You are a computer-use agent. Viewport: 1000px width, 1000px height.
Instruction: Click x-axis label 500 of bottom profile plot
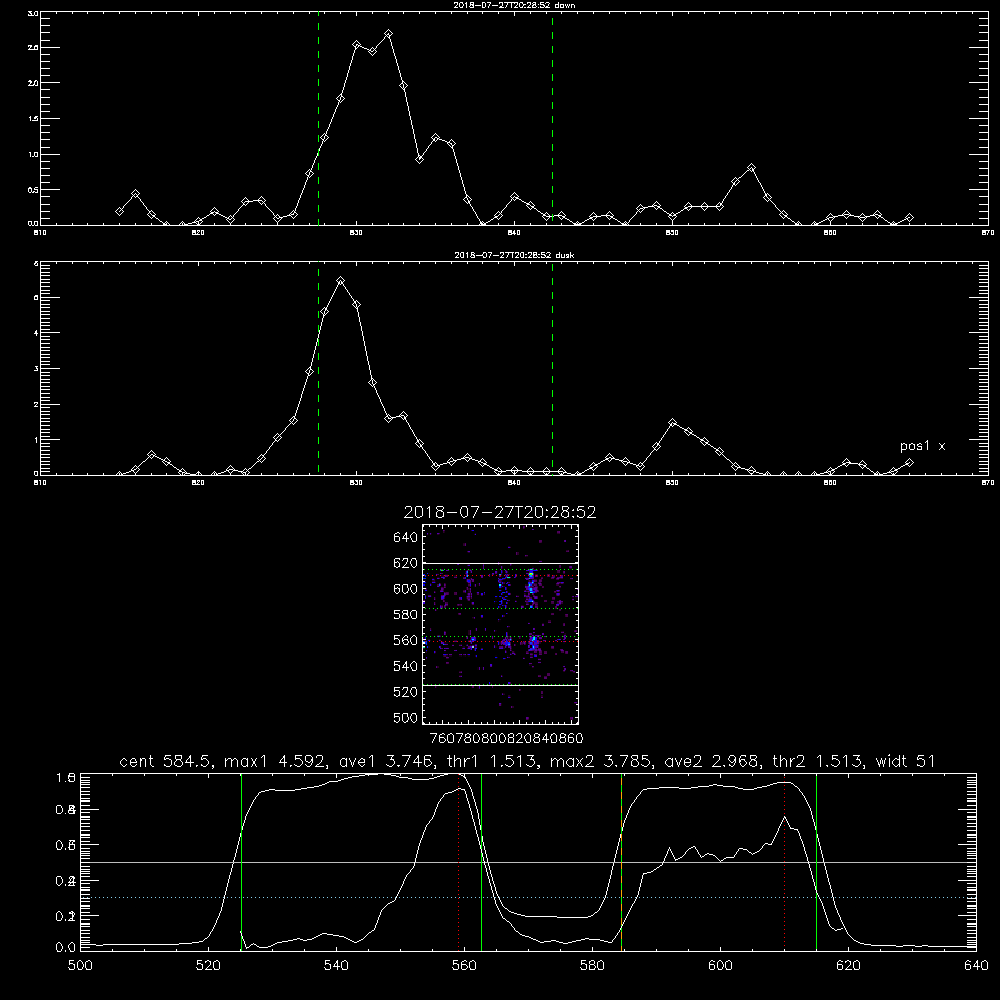pyautogui.click(x=80, y=966)
